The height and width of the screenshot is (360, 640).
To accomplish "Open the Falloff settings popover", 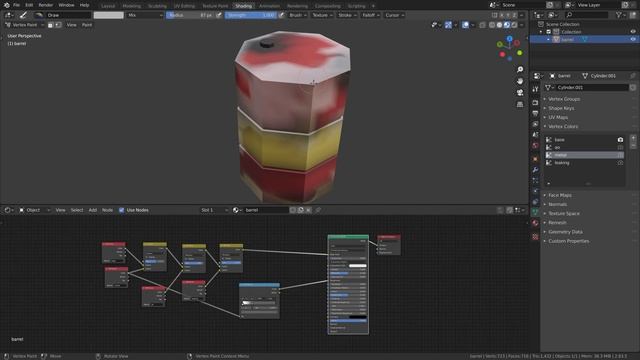I will (370, 15).
